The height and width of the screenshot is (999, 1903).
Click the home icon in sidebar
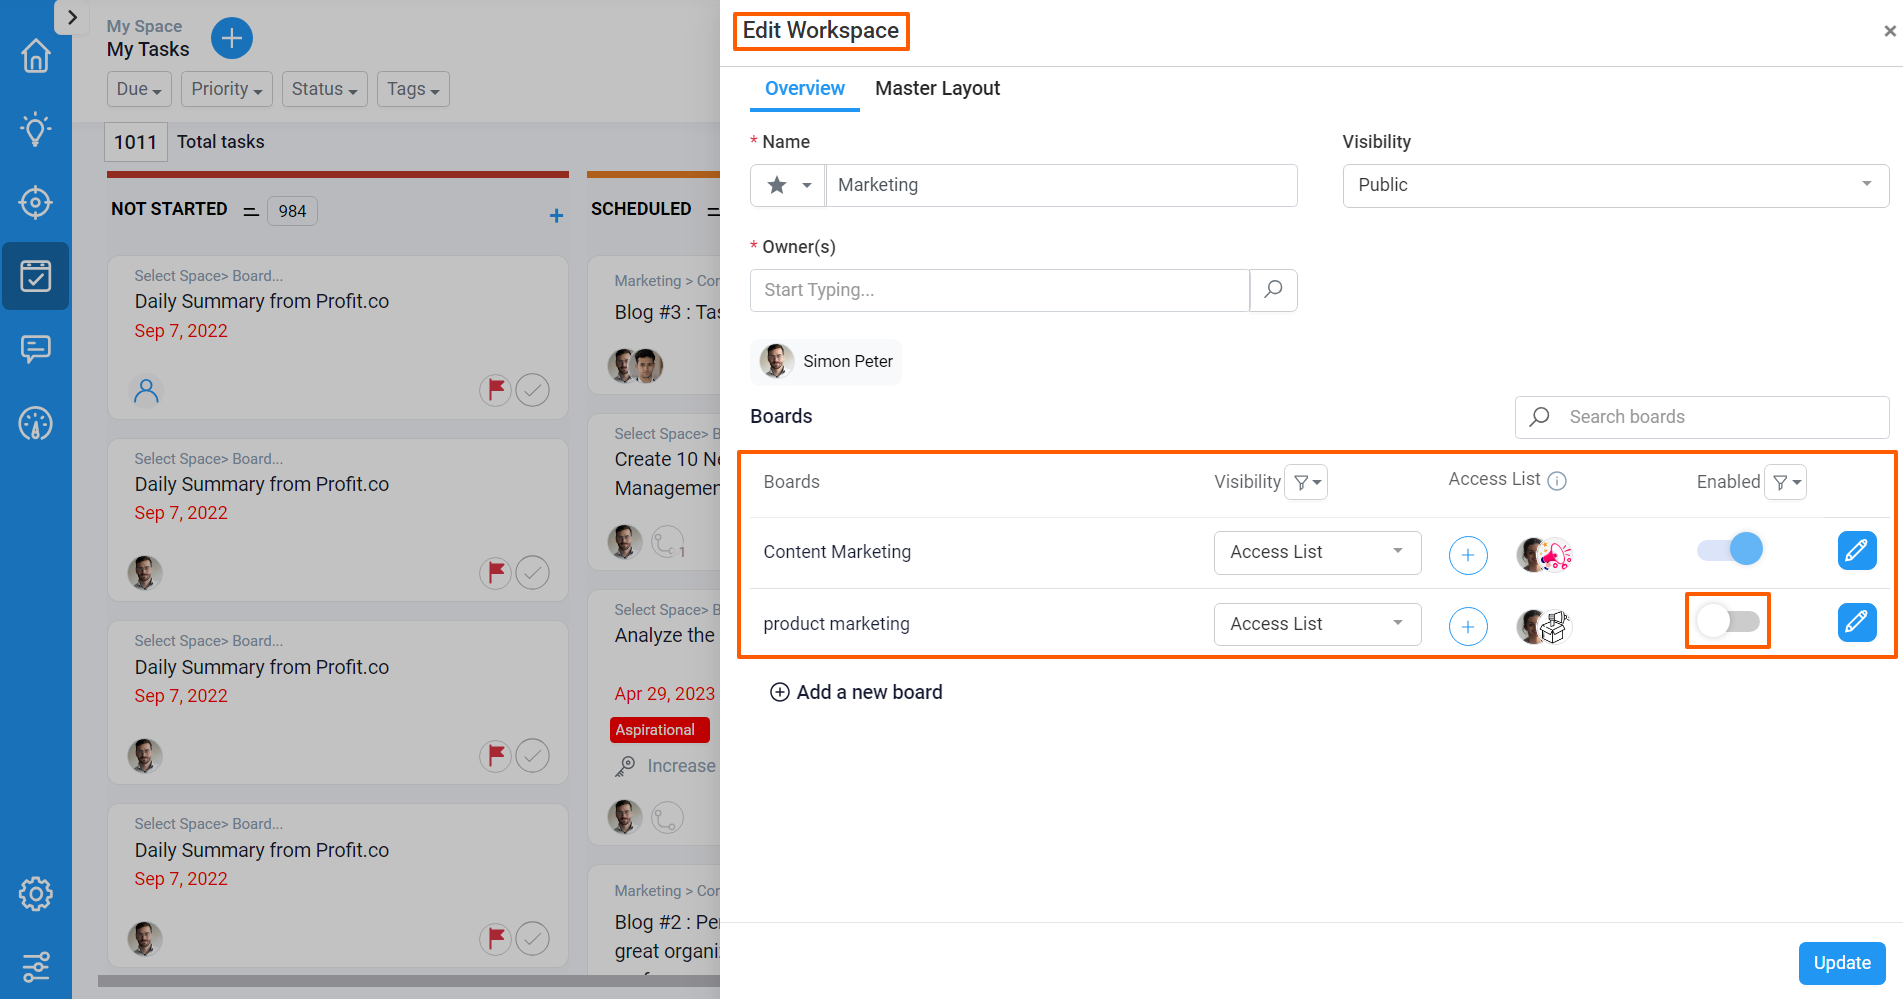tap(36, 55)
